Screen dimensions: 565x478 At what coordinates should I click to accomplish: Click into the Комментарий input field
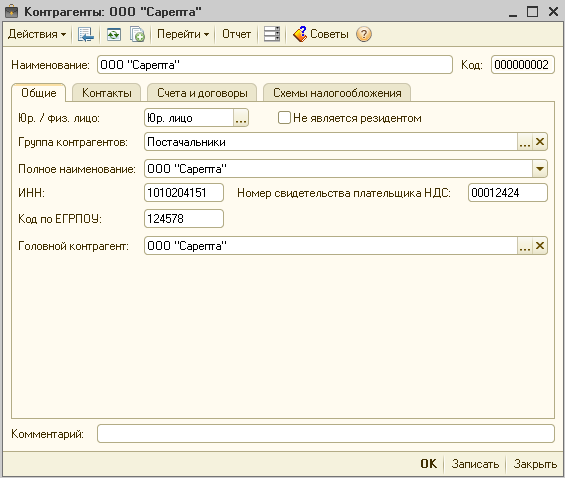point(325,433)
